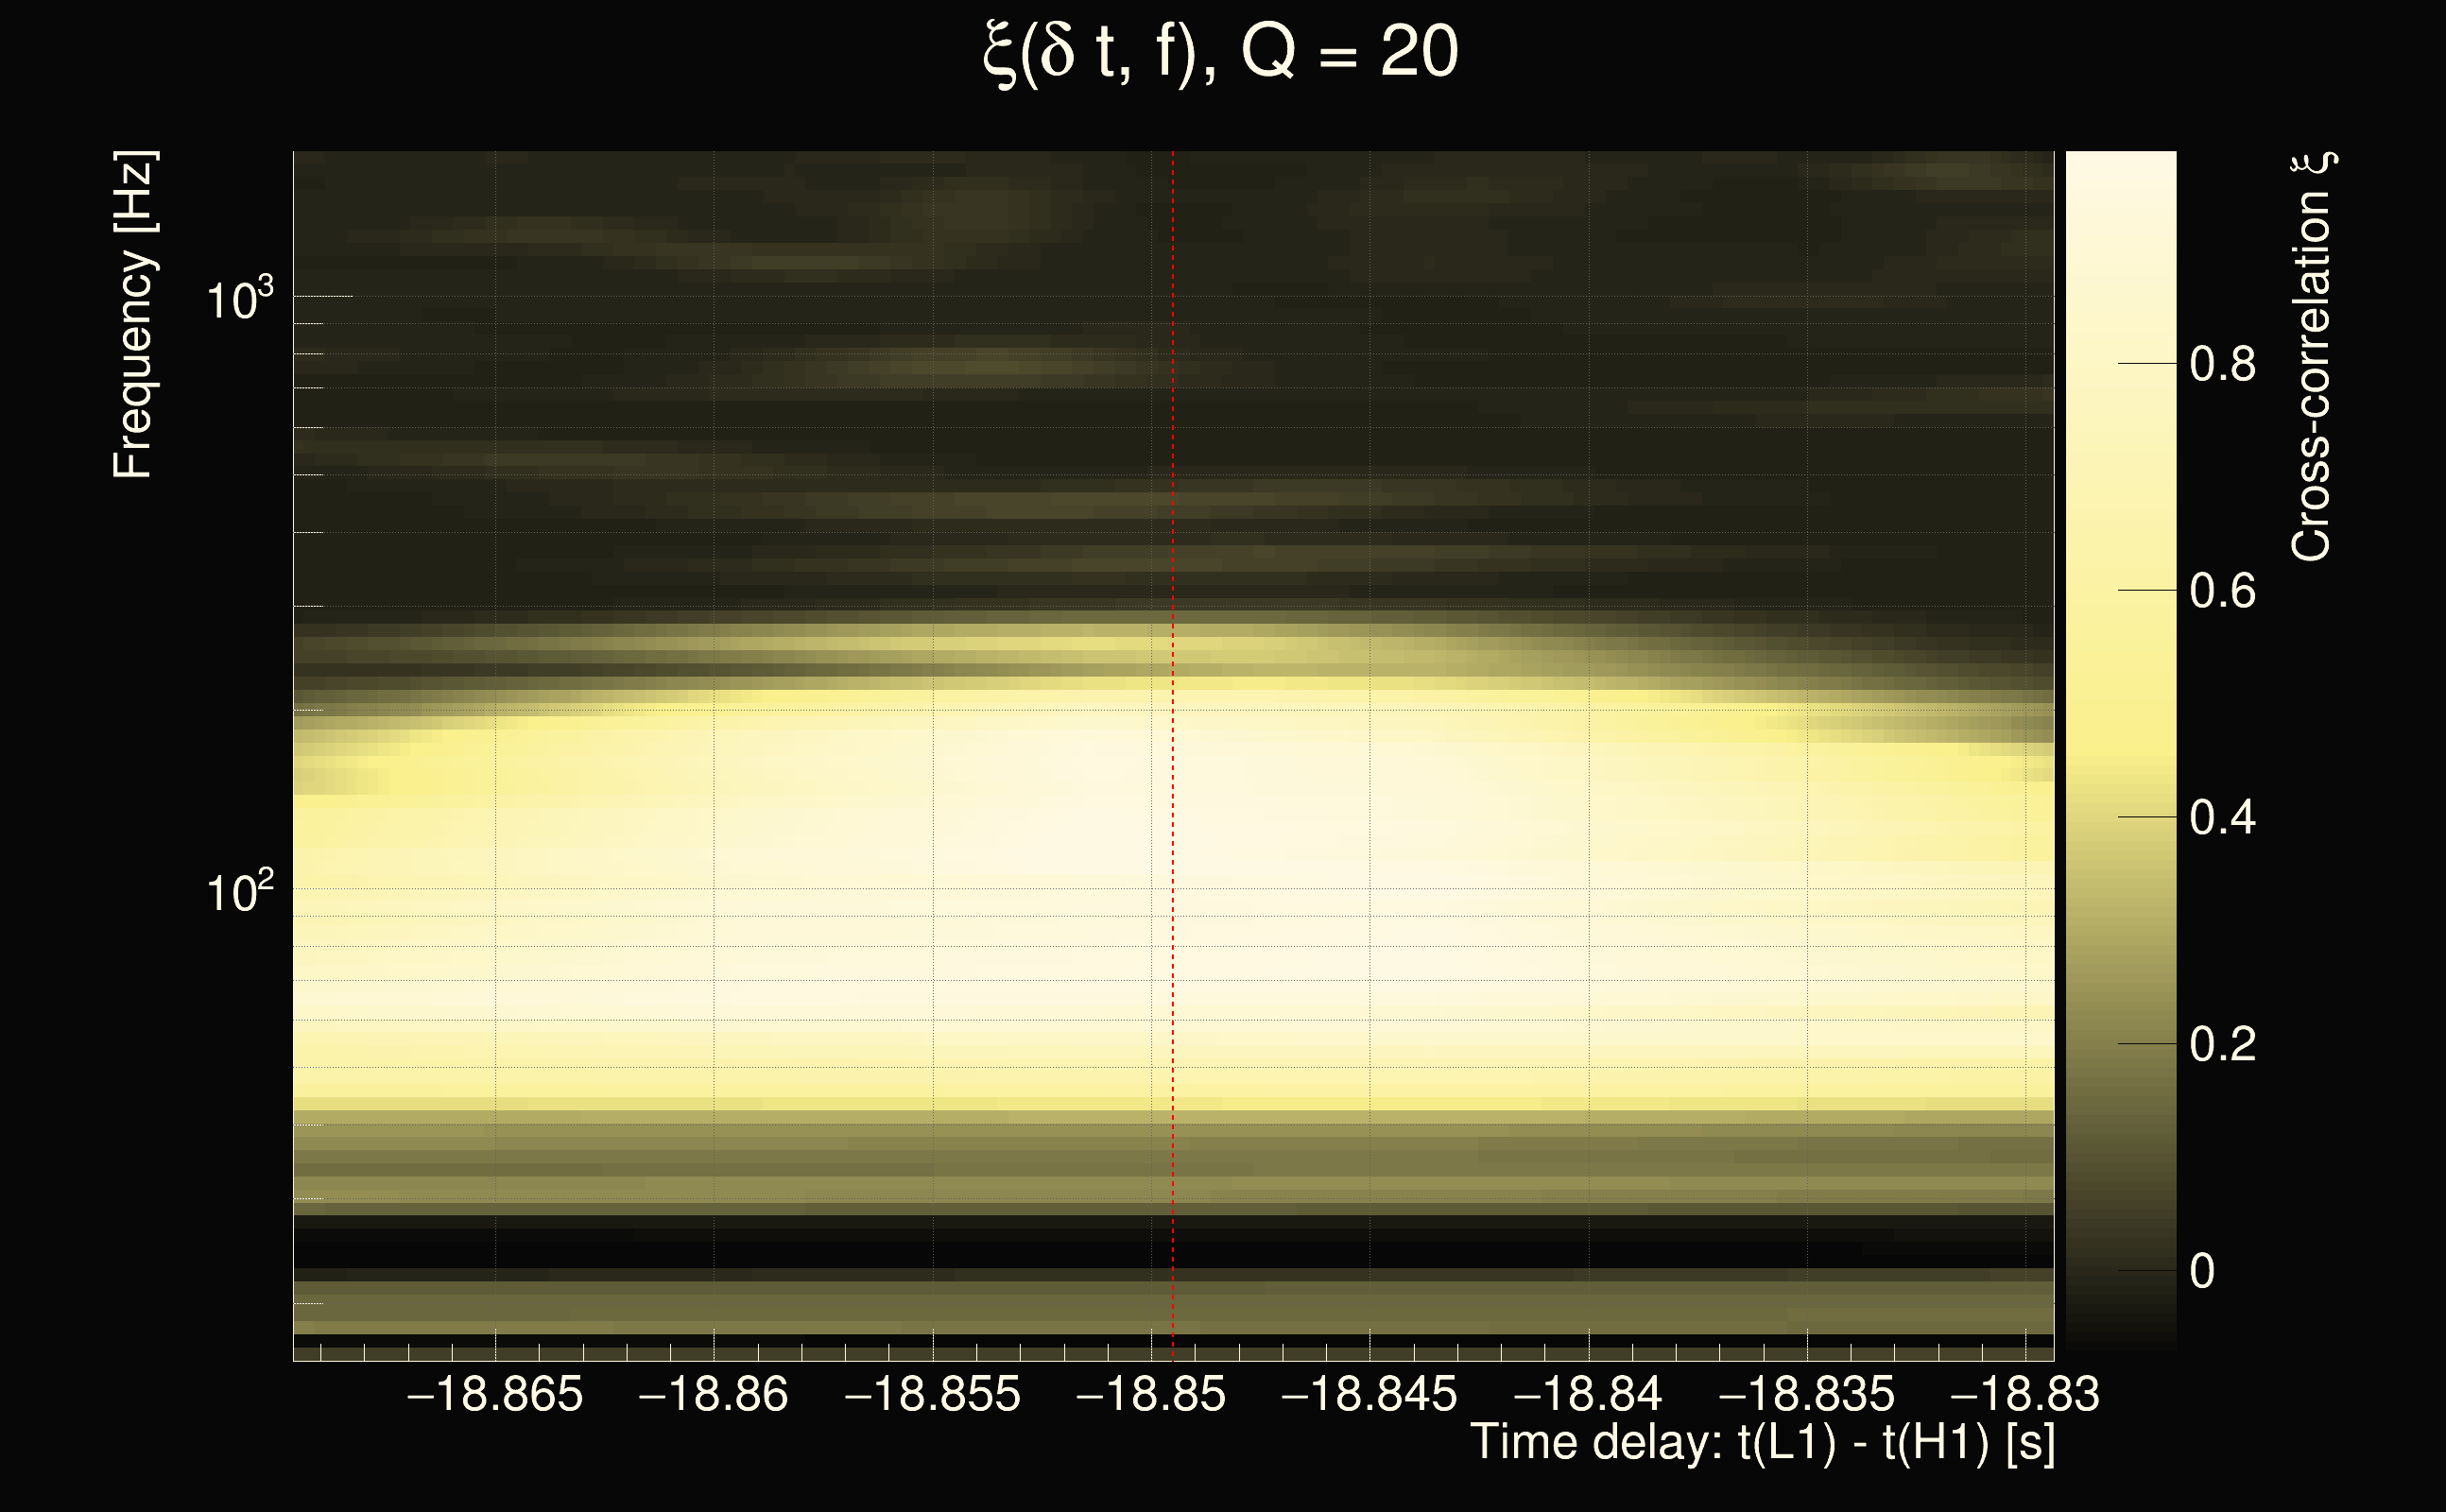The width and height of the screenshot is (2446, 1512).
Task: Click the plot title ξ(δ t, f), Q = 20
Action: tap(1221, 52)
